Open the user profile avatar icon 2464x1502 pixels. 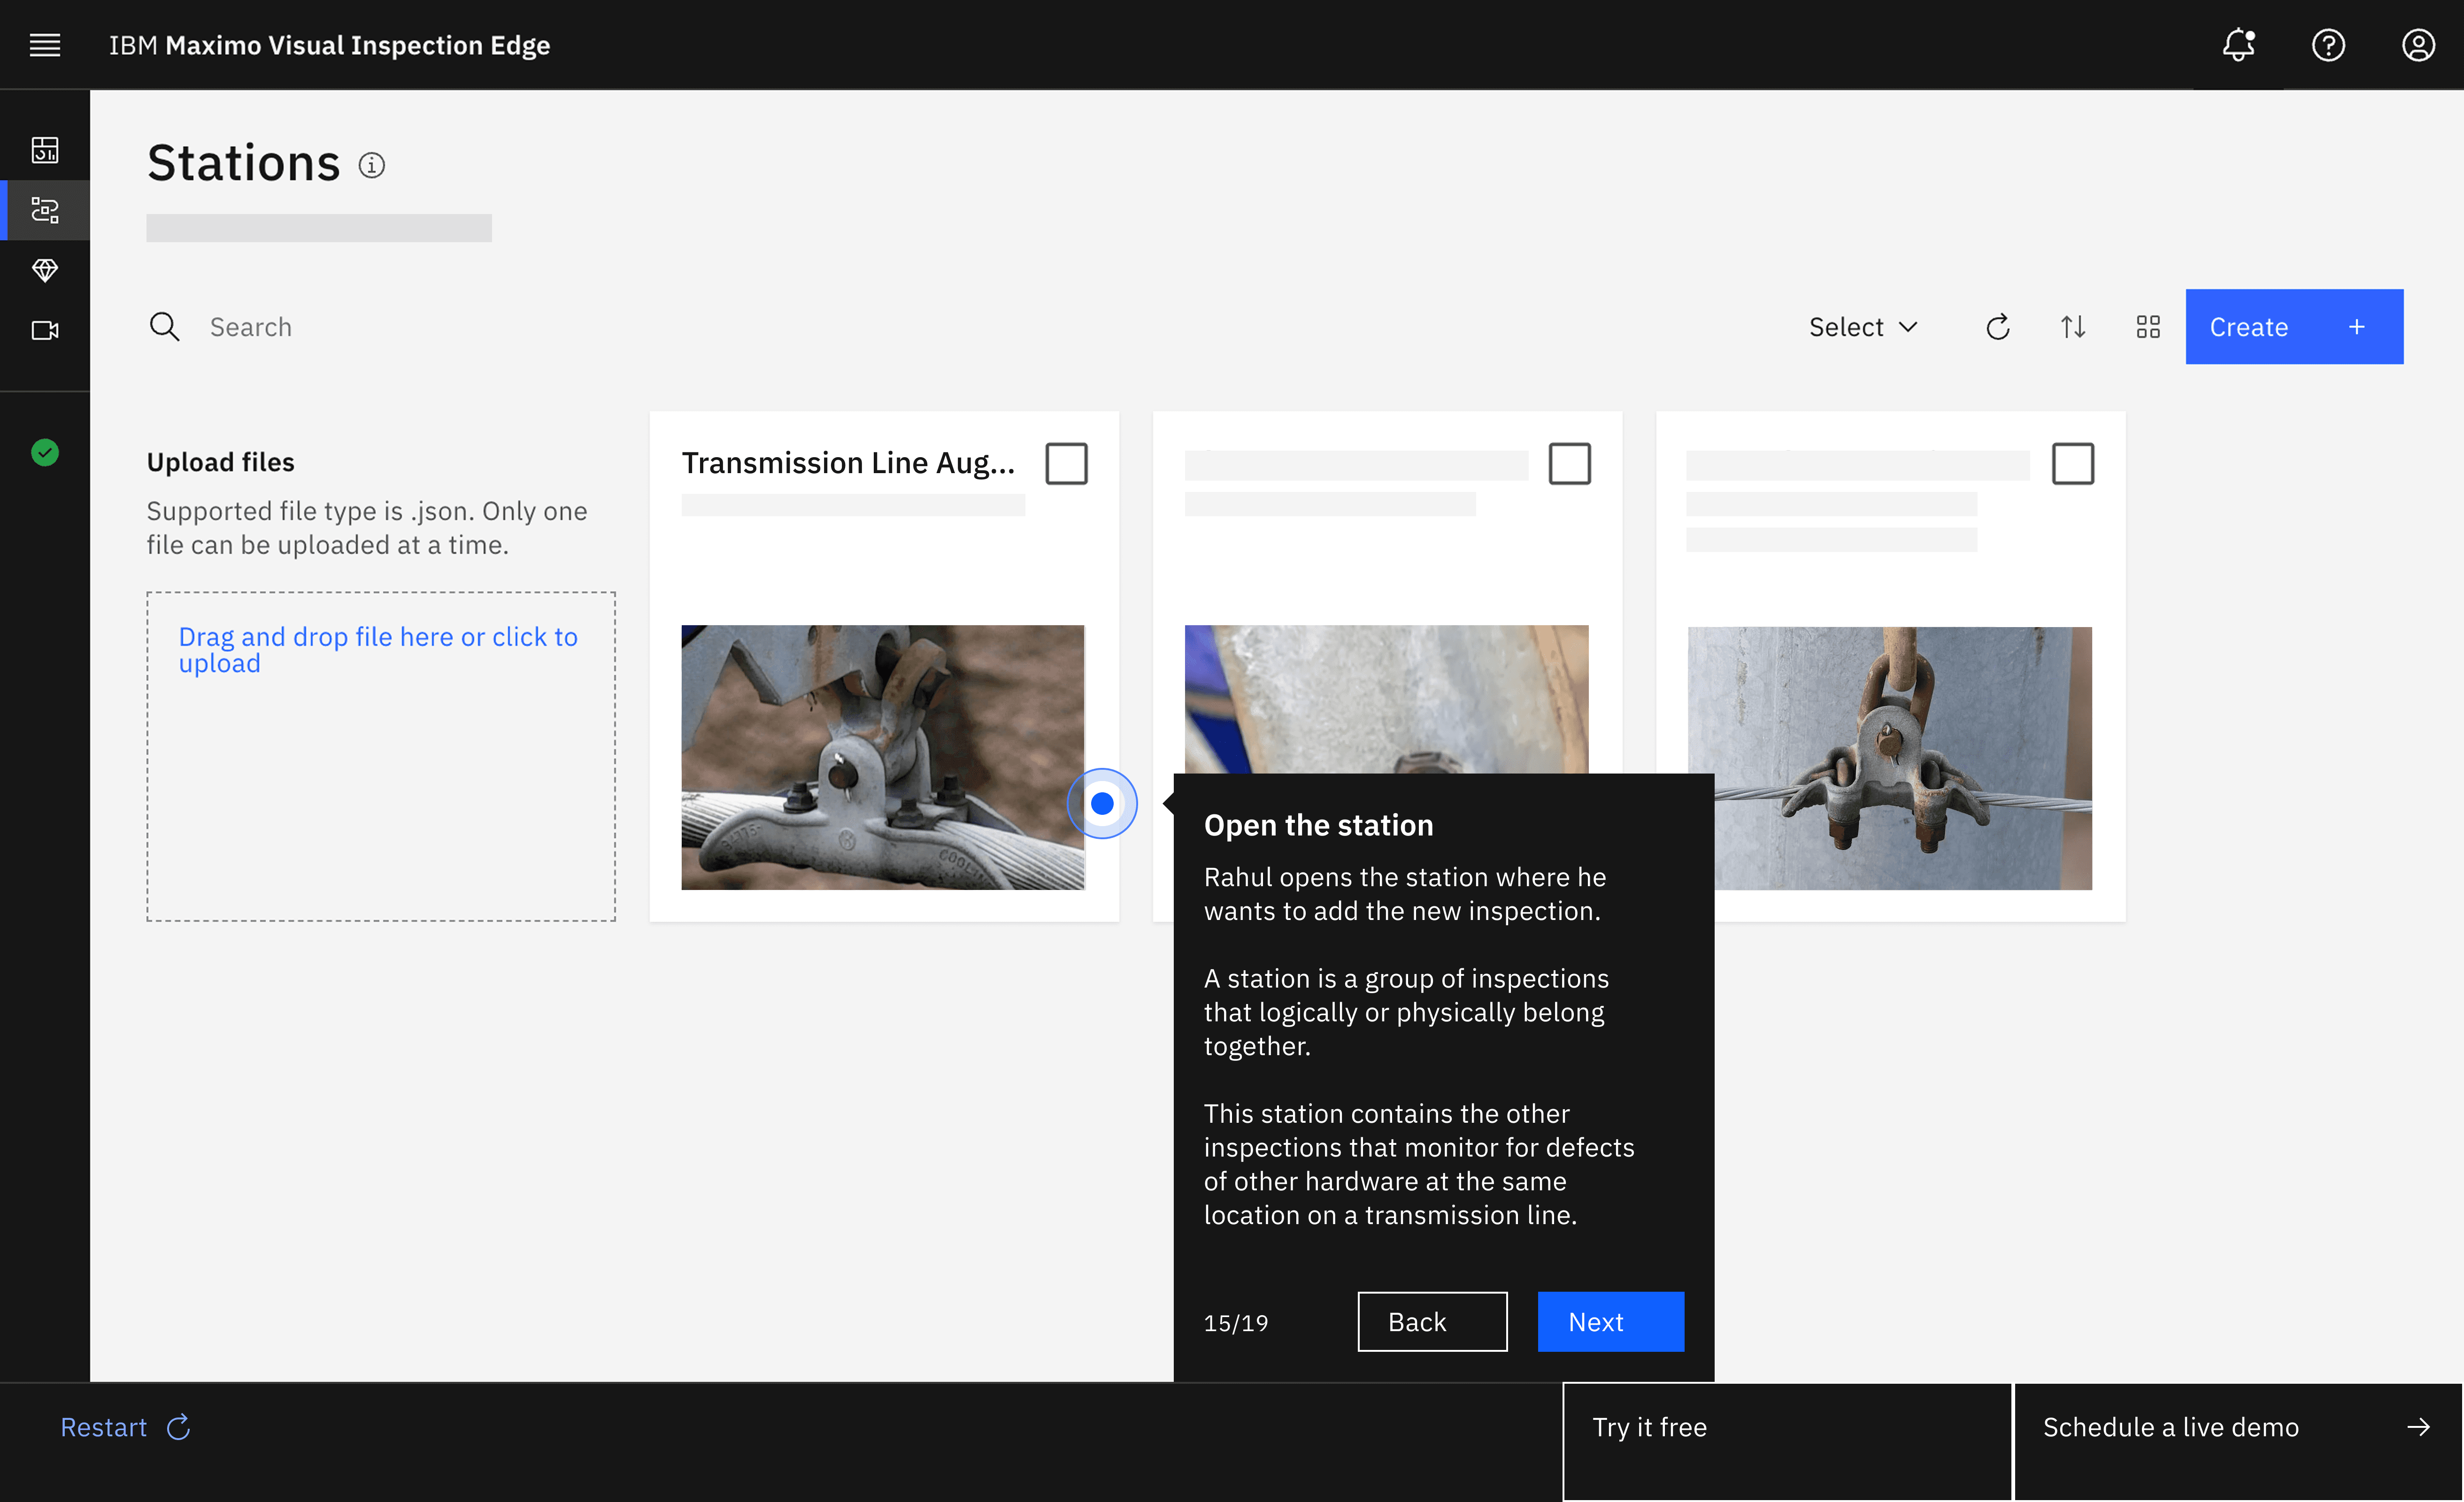[2418, 45]
